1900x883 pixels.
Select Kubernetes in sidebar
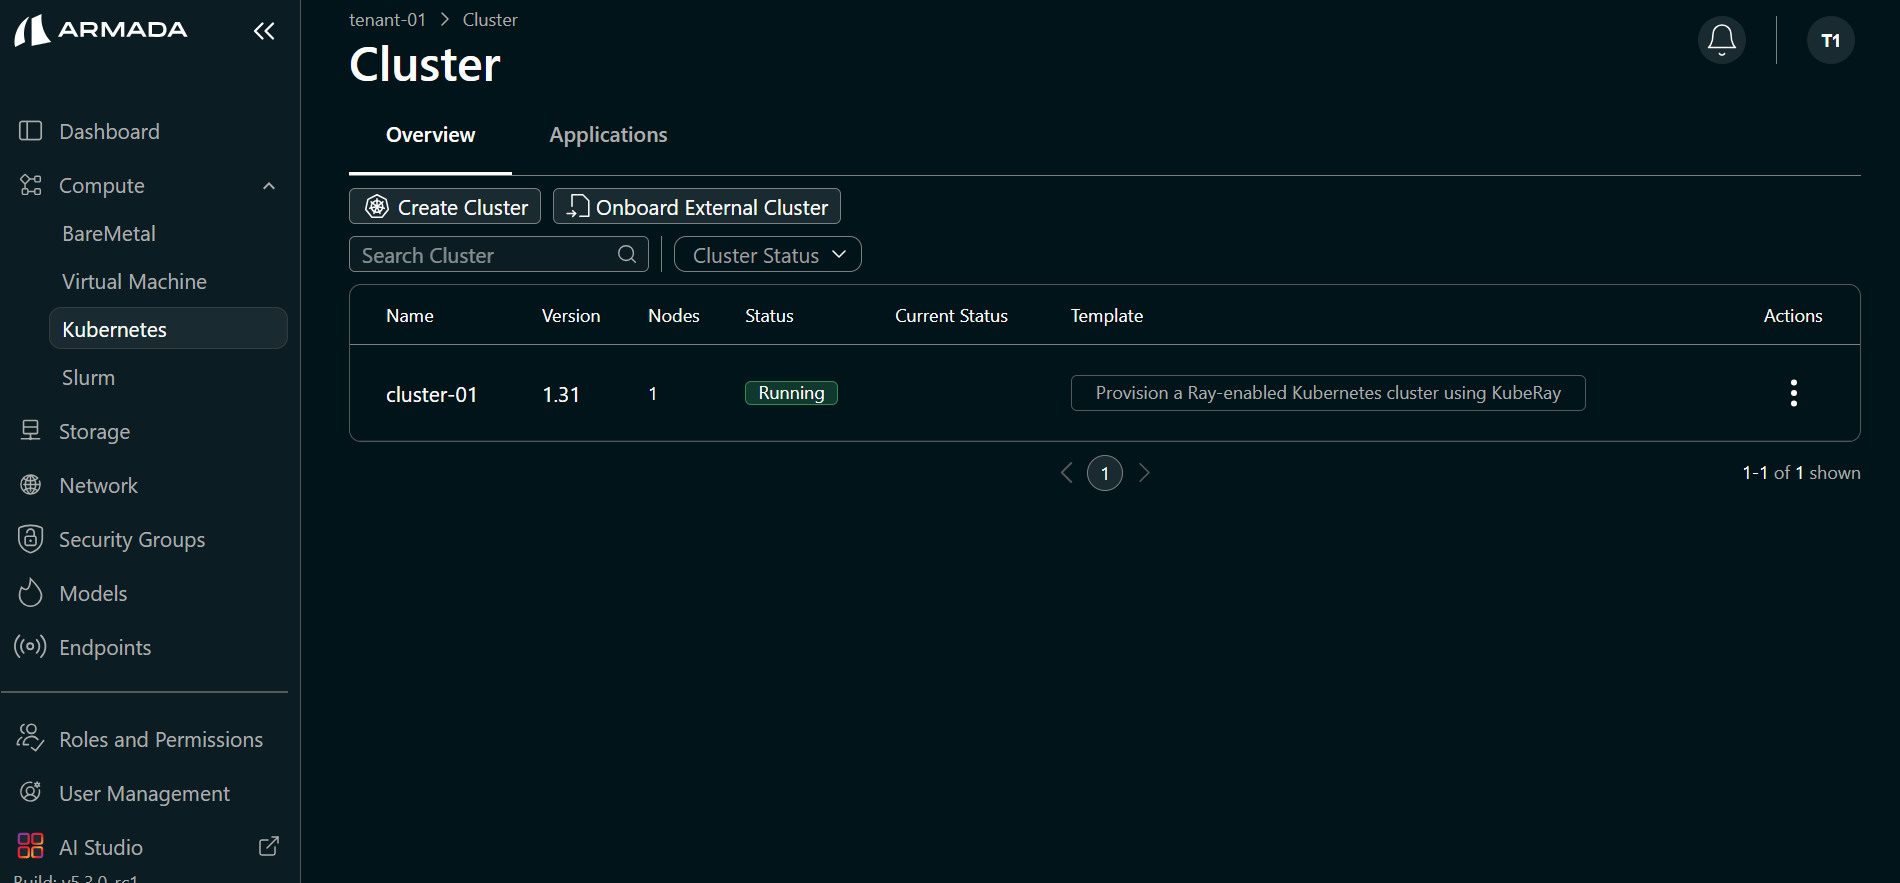[168, 329]
